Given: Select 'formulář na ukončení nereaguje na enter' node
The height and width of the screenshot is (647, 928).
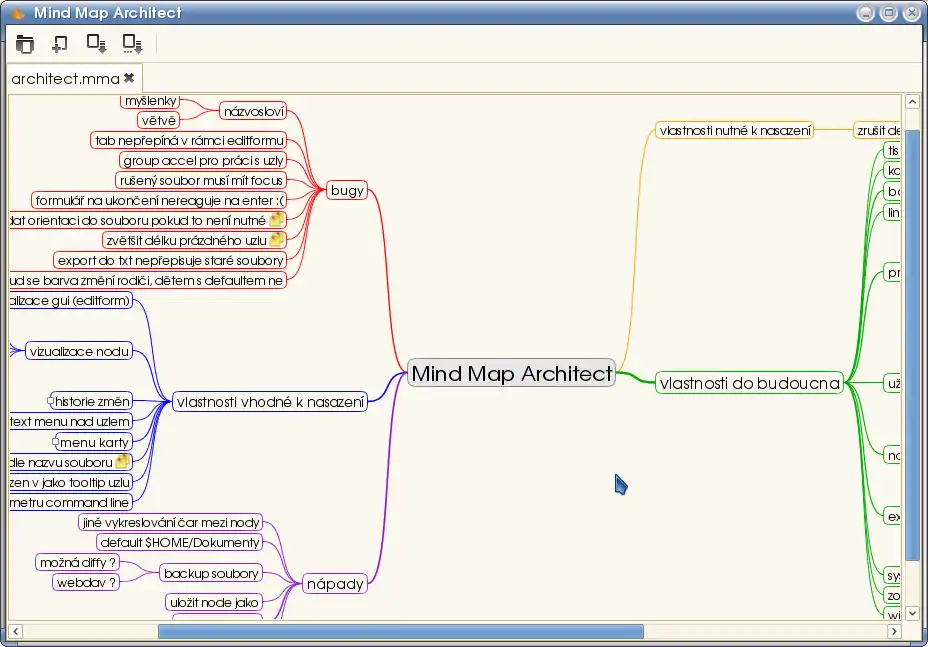Looking at the screenshot, I should pos(159,200).
